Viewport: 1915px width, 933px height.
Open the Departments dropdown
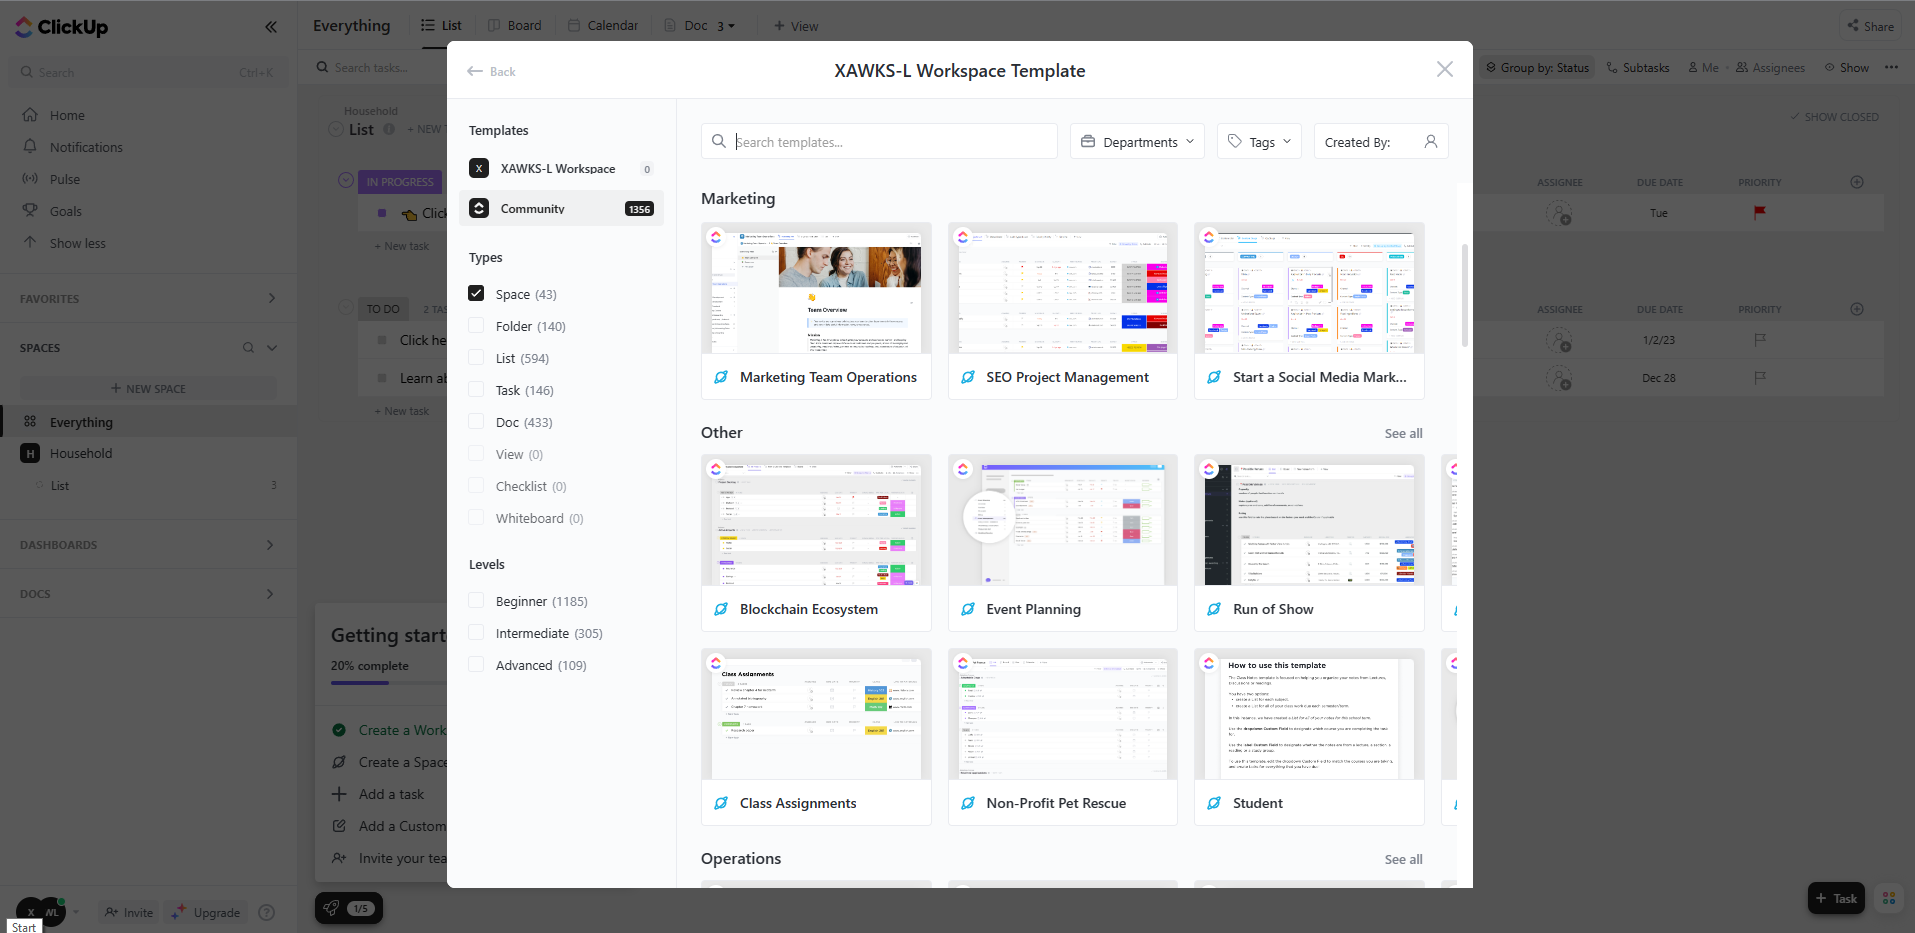coord(1137,142)
